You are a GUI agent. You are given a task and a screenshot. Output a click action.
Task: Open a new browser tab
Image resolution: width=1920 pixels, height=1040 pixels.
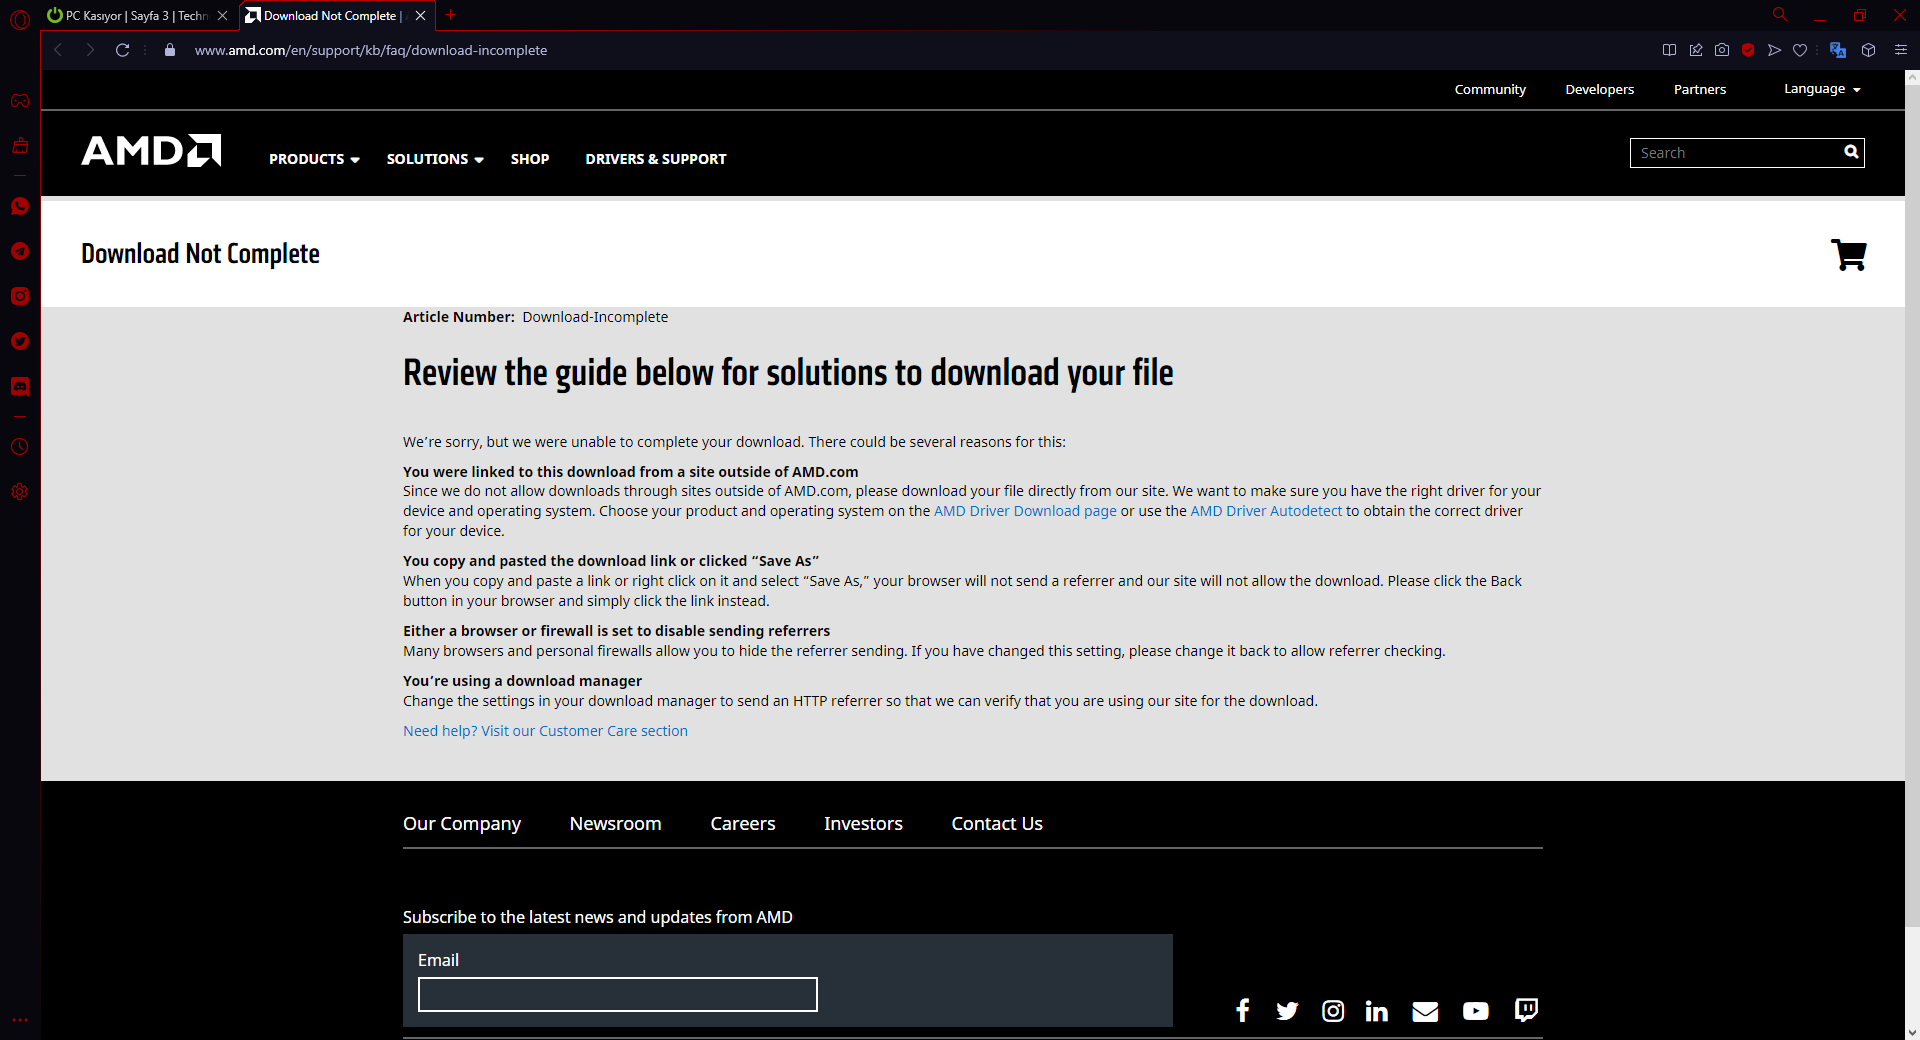451,15
